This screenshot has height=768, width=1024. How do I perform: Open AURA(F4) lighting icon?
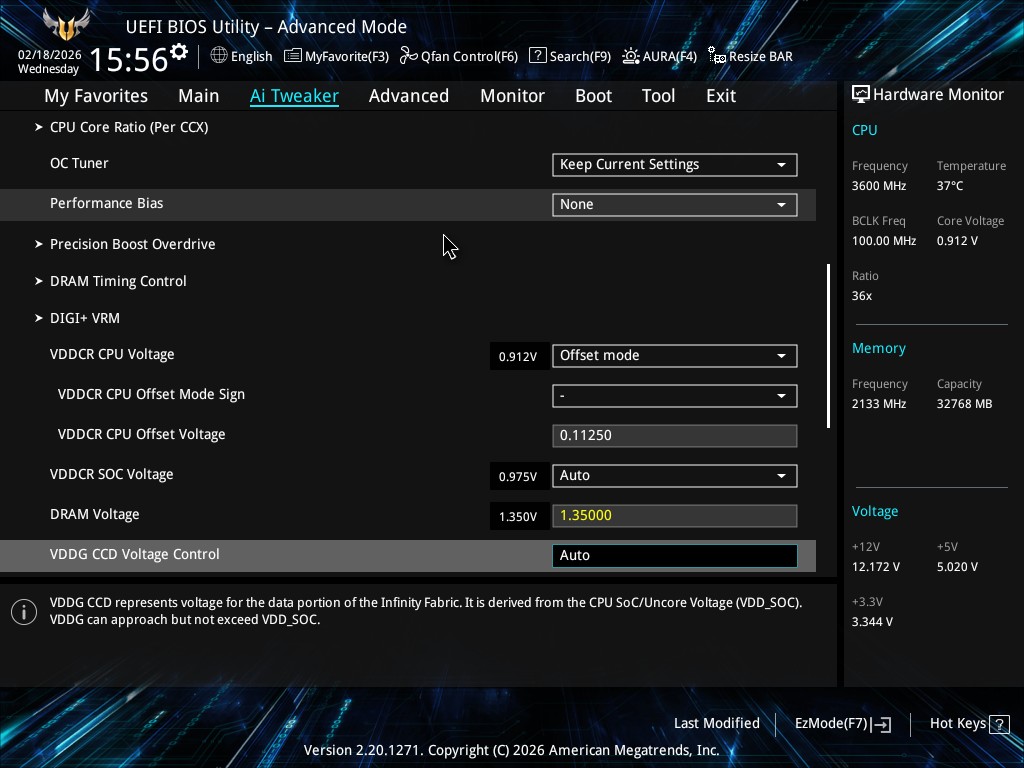[631, 56]
